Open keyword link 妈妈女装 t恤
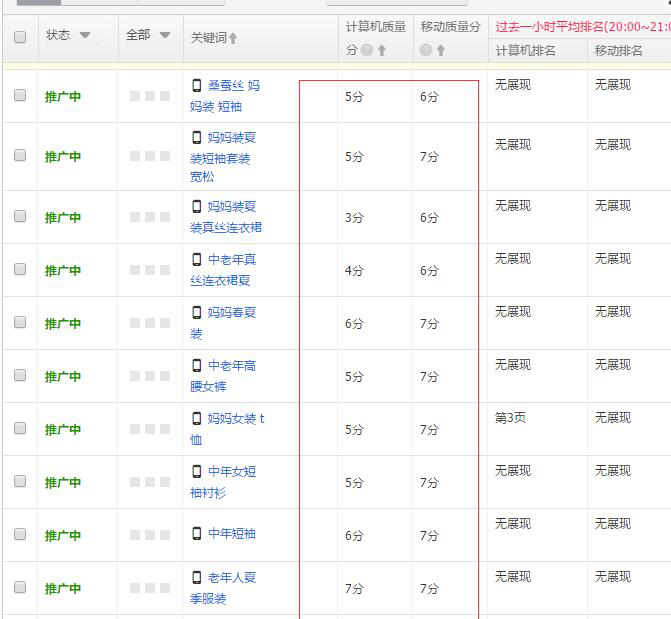Viewport: 671px width, 619px height. click(x=227, y=429)
